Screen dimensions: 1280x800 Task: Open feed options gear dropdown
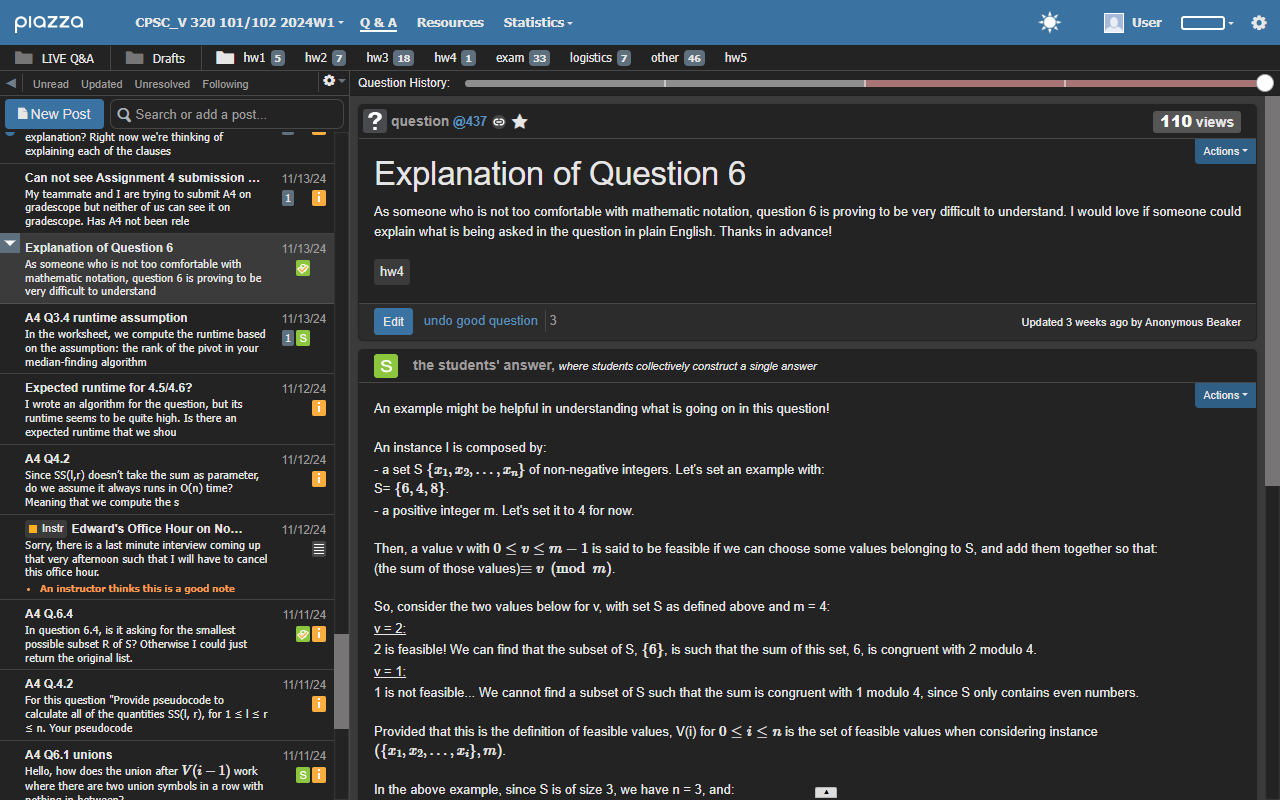333,81
